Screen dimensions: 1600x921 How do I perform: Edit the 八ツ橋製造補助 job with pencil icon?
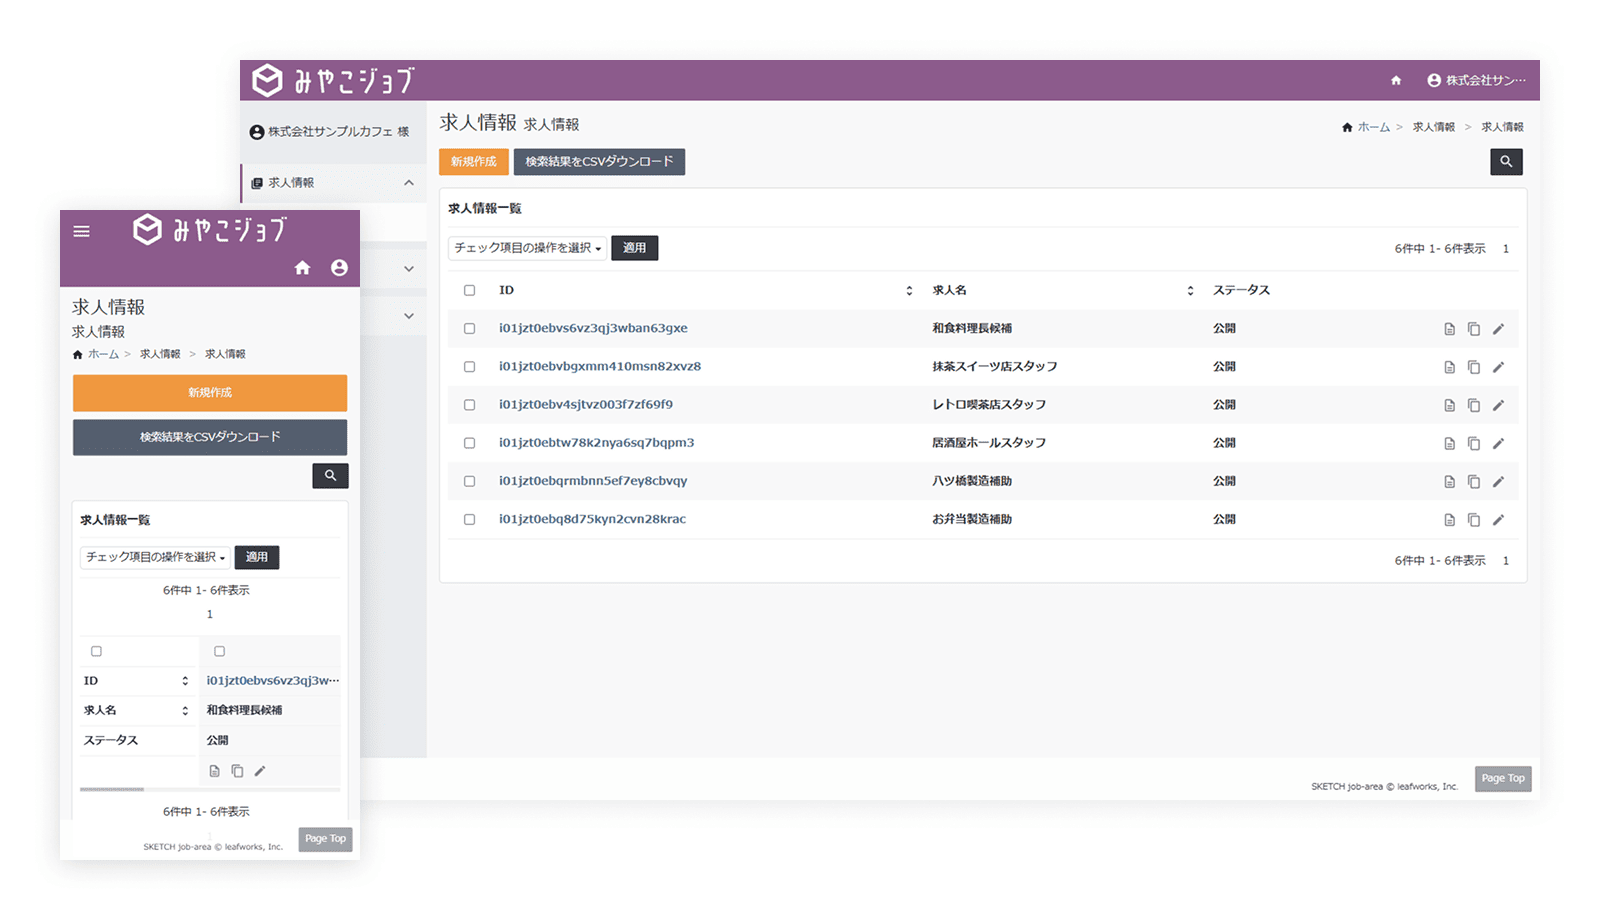click(x=1498, y=481)
